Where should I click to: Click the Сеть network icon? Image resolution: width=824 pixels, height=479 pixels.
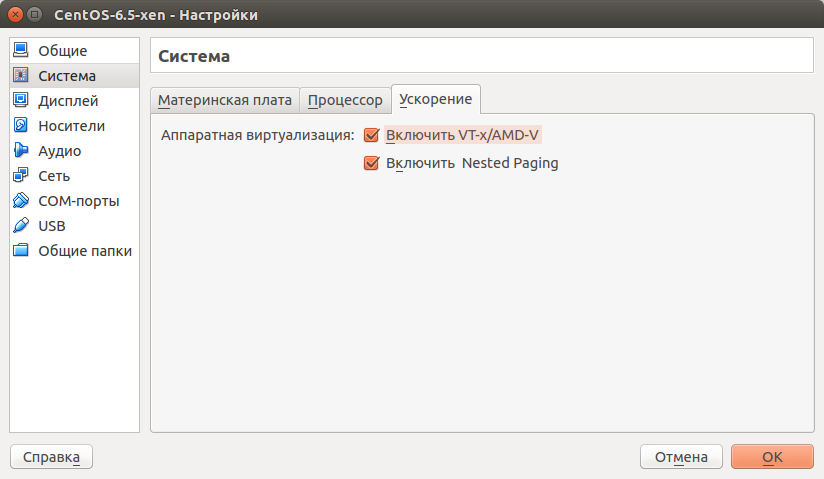[x=21, y=175]
